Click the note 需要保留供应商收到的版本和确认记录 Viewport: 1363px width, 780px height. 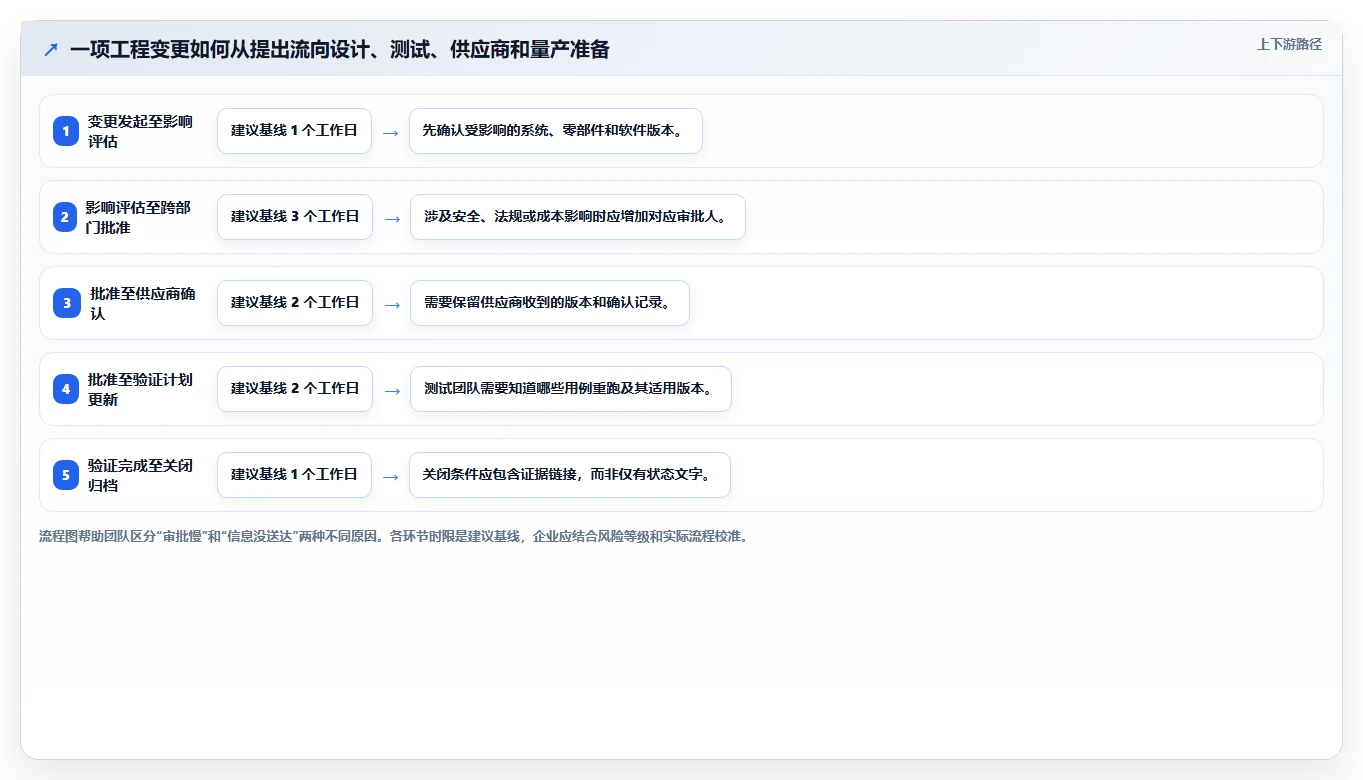coord(550,303)
